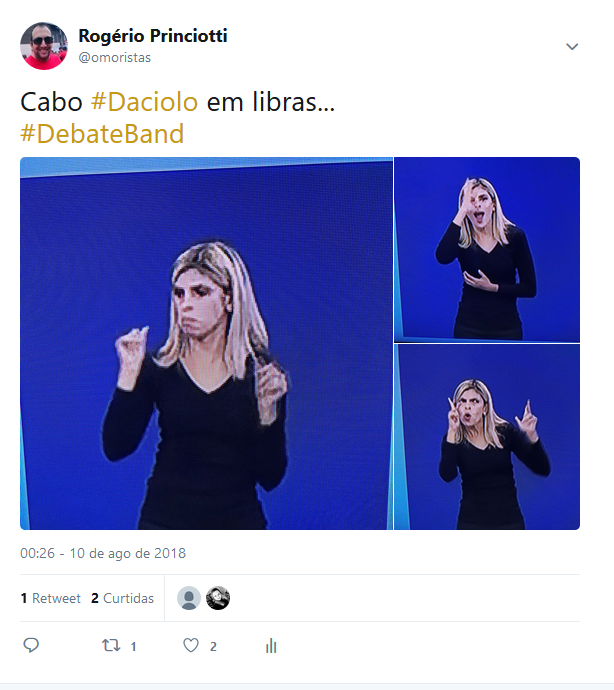The height and width of the screenshot is (690, 614).
Task: Open the black-and-white avatar liker profile
Action: pyautogui.click(x=218, y=598)
